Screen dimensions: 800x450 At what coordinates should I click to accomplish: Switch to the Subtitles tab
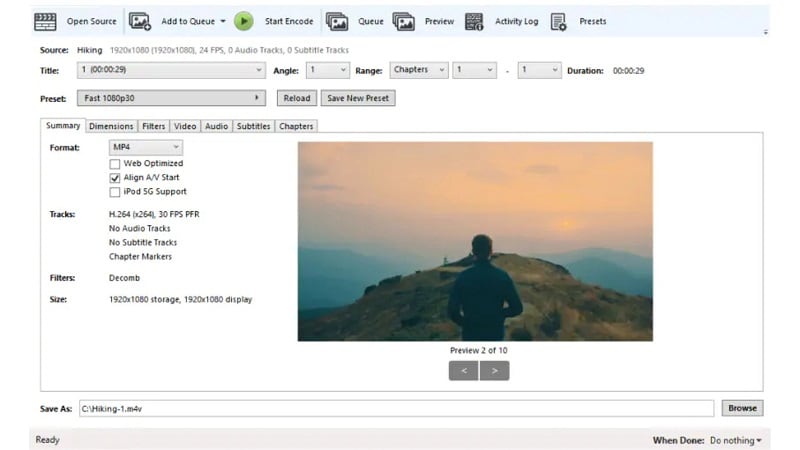[253, 126]
